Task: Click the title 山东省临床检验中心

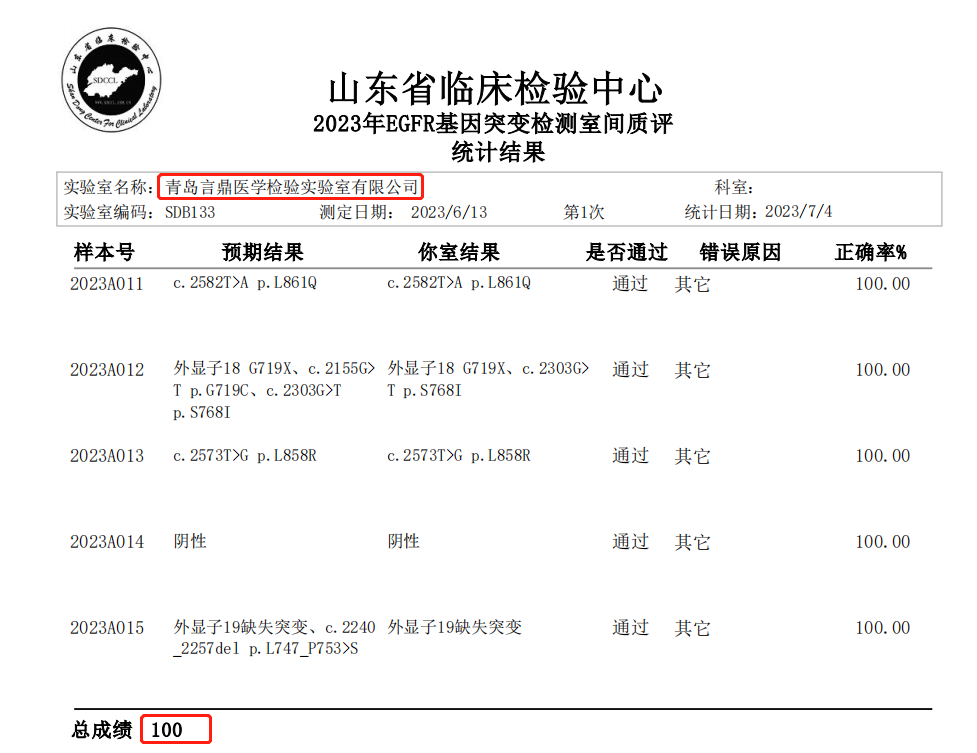Action: pos(495,88)
